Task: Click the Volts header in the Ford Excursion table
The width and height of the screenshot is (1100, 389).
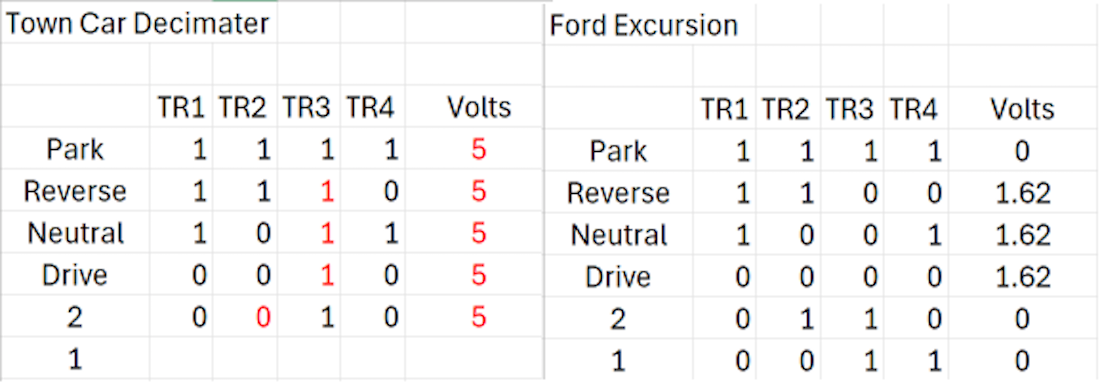Action: (x=1022, y=109)
